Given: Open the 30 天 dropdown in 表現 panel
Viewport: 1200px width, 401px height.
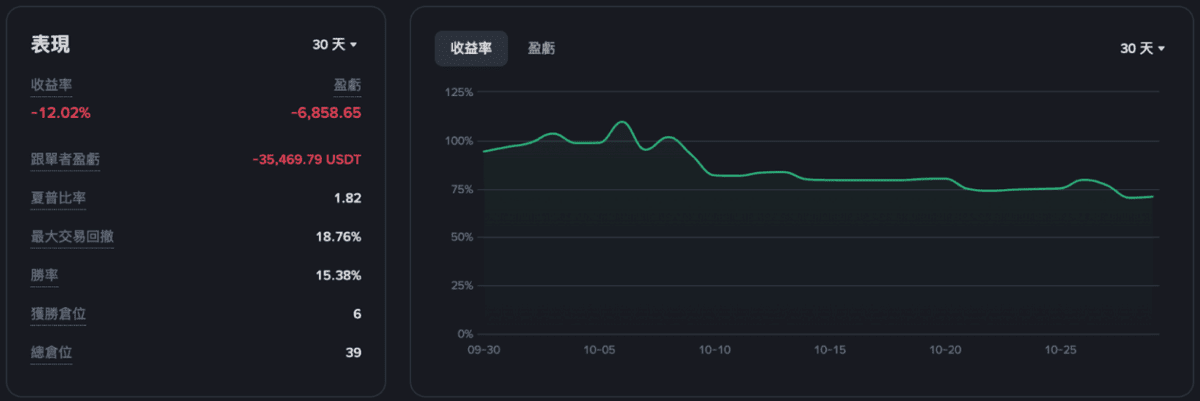Looking at the screenshot, I should 335,45.
